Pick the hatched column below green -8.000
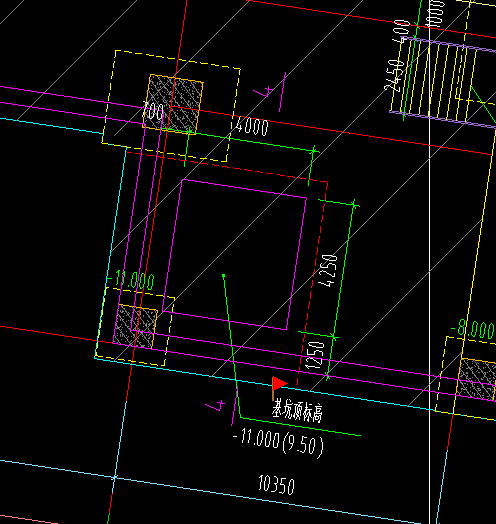 (477, 379)
